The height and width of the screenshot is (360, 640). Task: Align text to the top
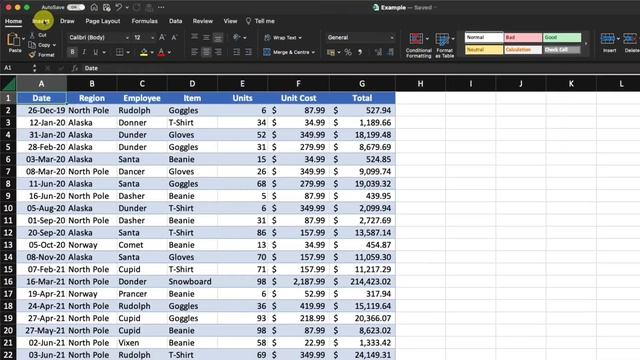195,37
